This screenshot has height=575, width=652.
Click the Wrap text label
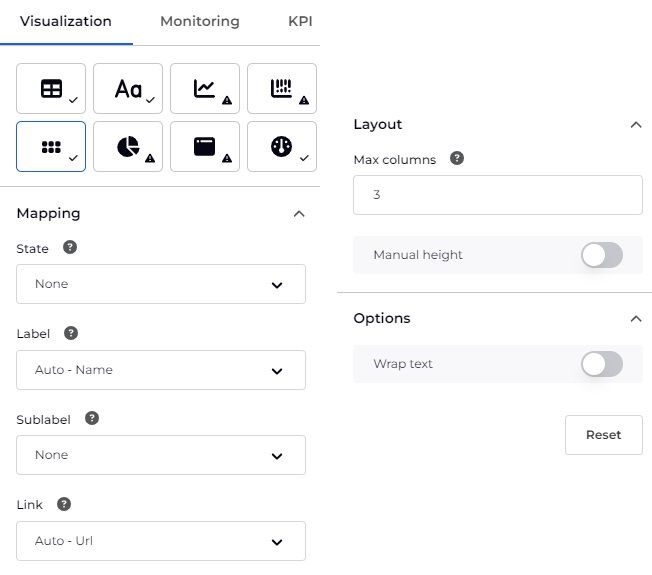tap(403, 364)
